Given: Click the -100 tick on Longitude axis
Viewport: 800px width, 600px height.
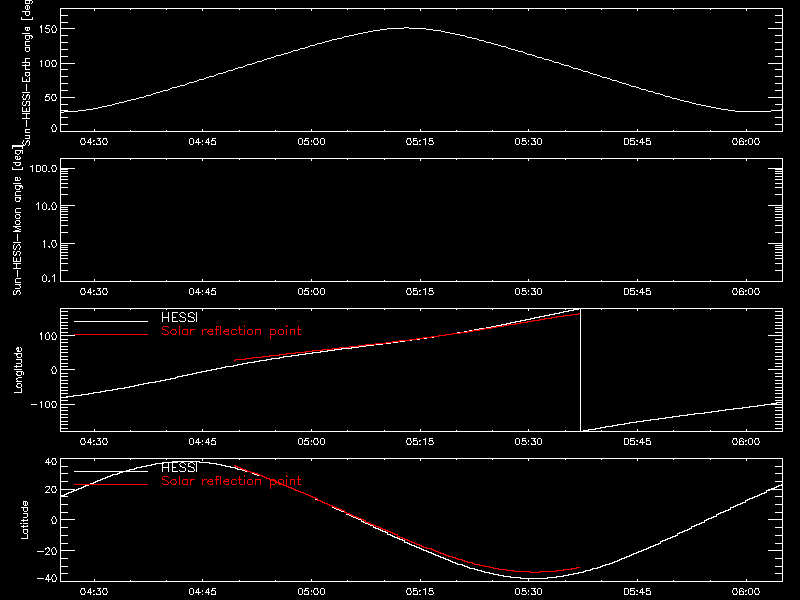Looking at the screenshot, I should [x=44, y=404].
